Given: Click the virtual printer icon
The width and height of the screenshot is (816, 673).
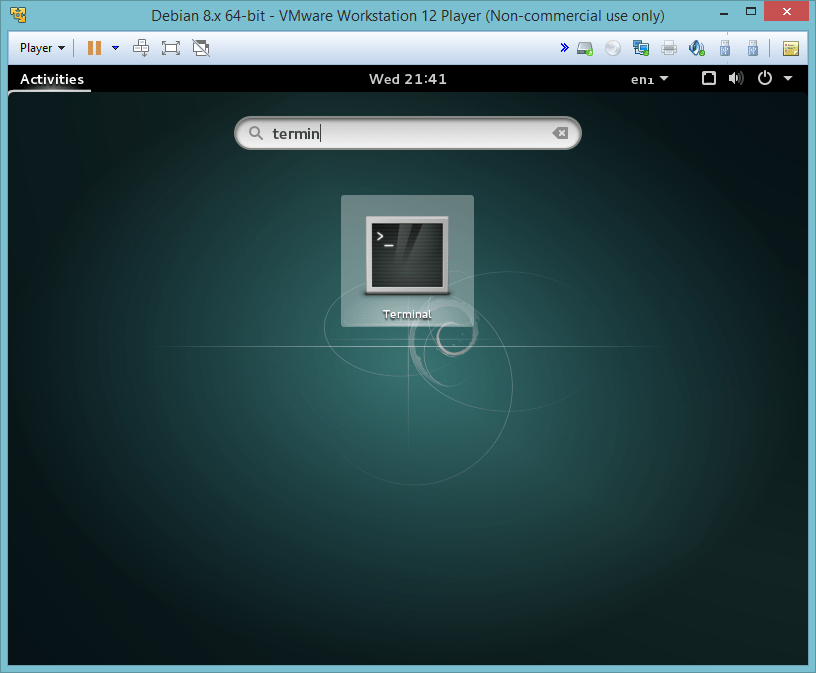Looking at the screenshot, I should click(668, 47).
